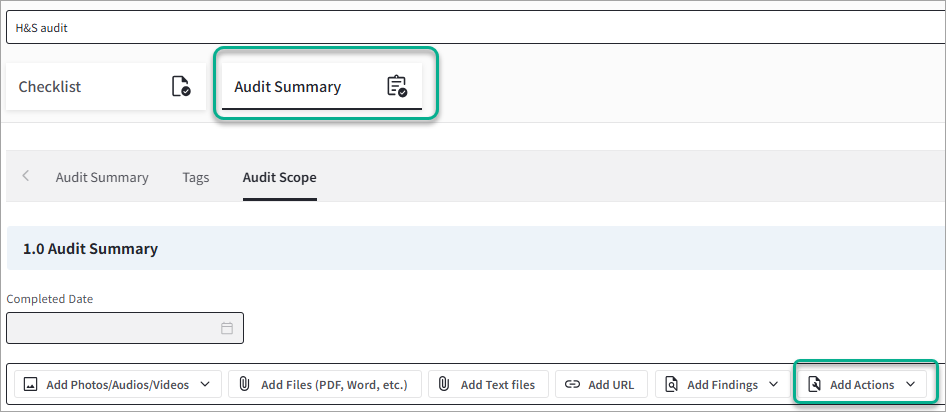946x412 pixels.
Task: Open the Tags sub-tab
Action: [x=195, y=177]
